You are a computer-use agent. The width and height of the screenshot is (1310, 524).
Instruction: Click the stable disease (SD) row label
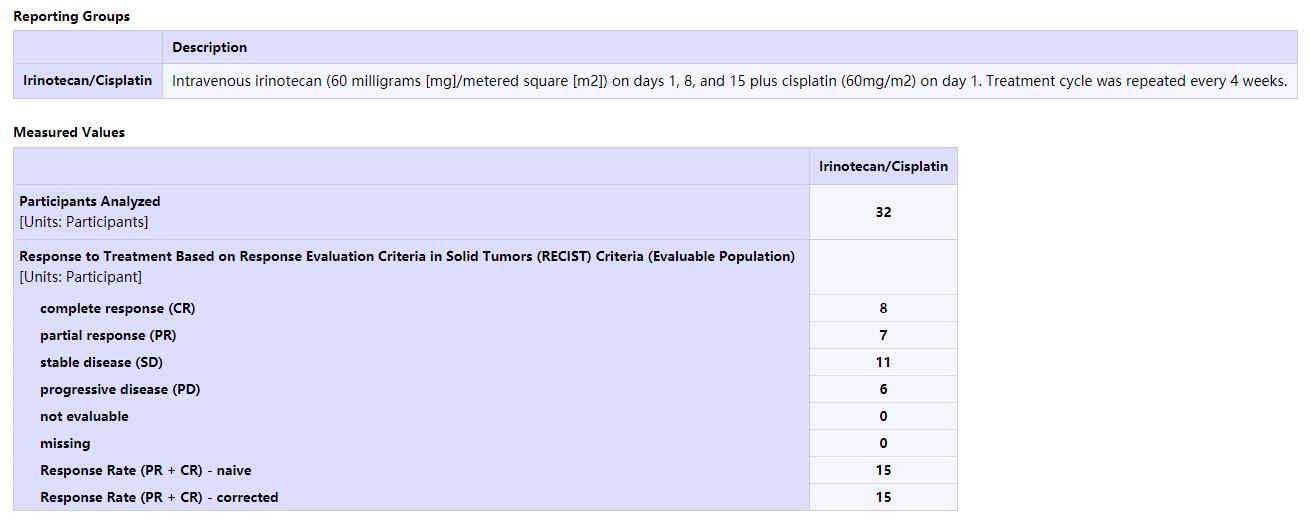pyautogui.click(x=101, y=362)
